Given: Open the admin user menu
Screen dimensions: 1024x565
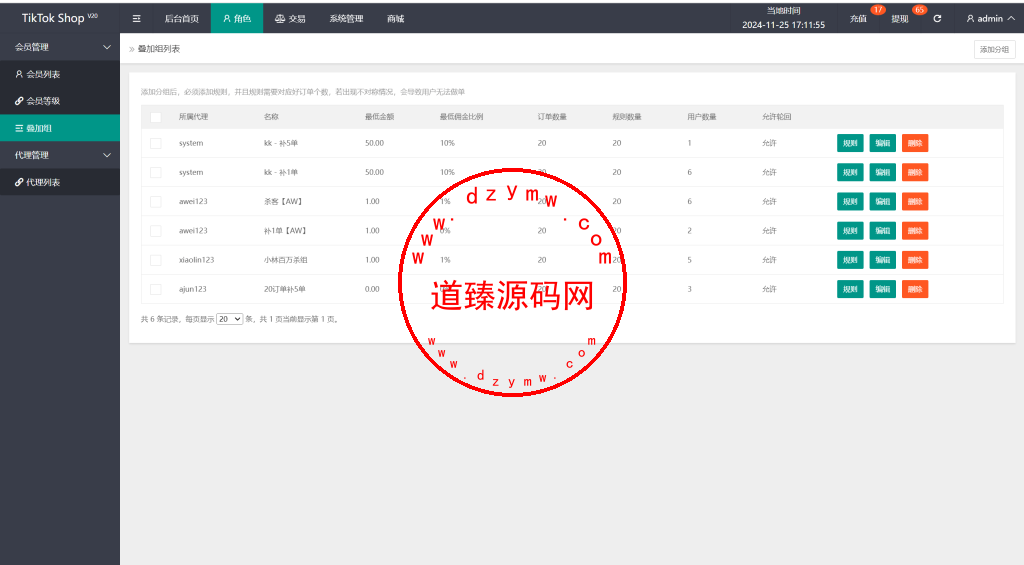Looking at the screenshot, I should pyautogui.click(x=991, y=18).
